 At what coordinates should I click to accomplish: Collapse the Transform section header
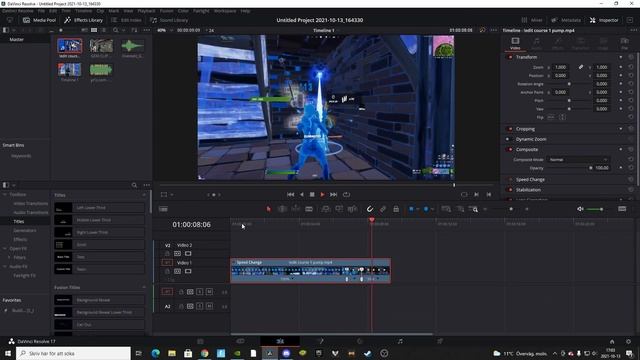527,57
